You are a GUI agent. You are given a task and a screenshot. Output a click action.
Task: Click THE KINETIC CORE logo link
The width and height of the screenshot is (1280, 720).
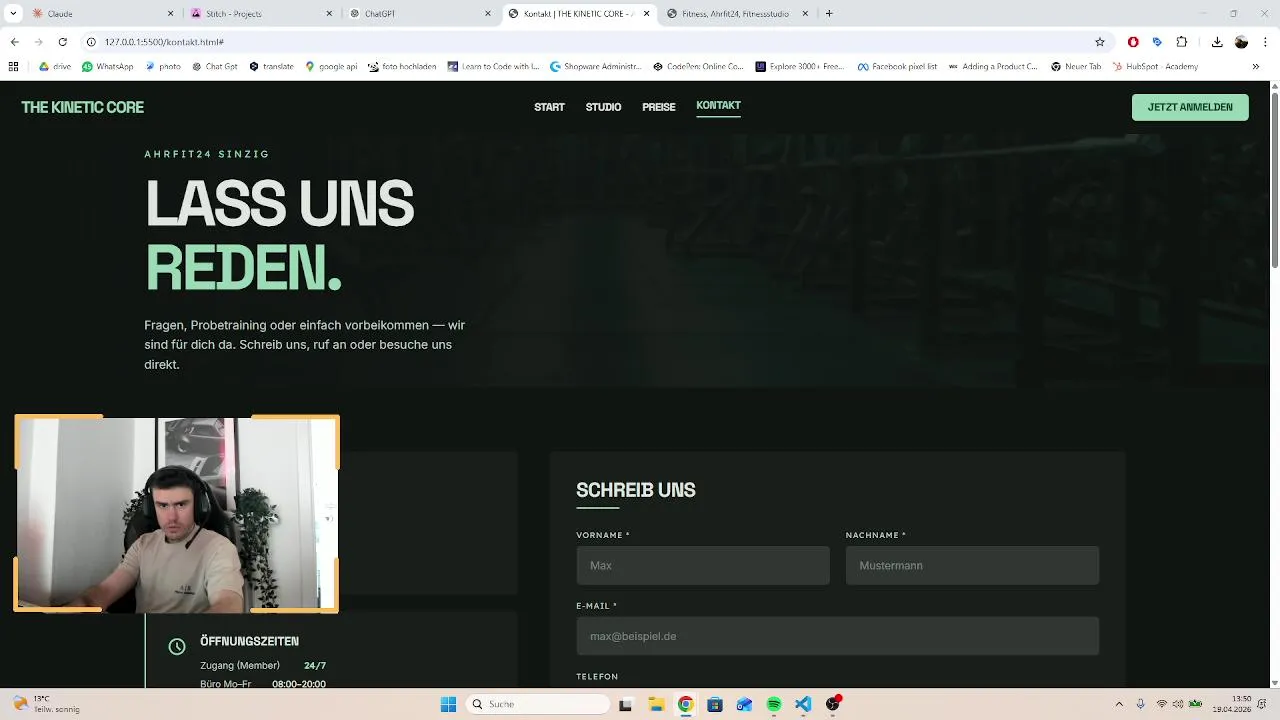point(82,107)
